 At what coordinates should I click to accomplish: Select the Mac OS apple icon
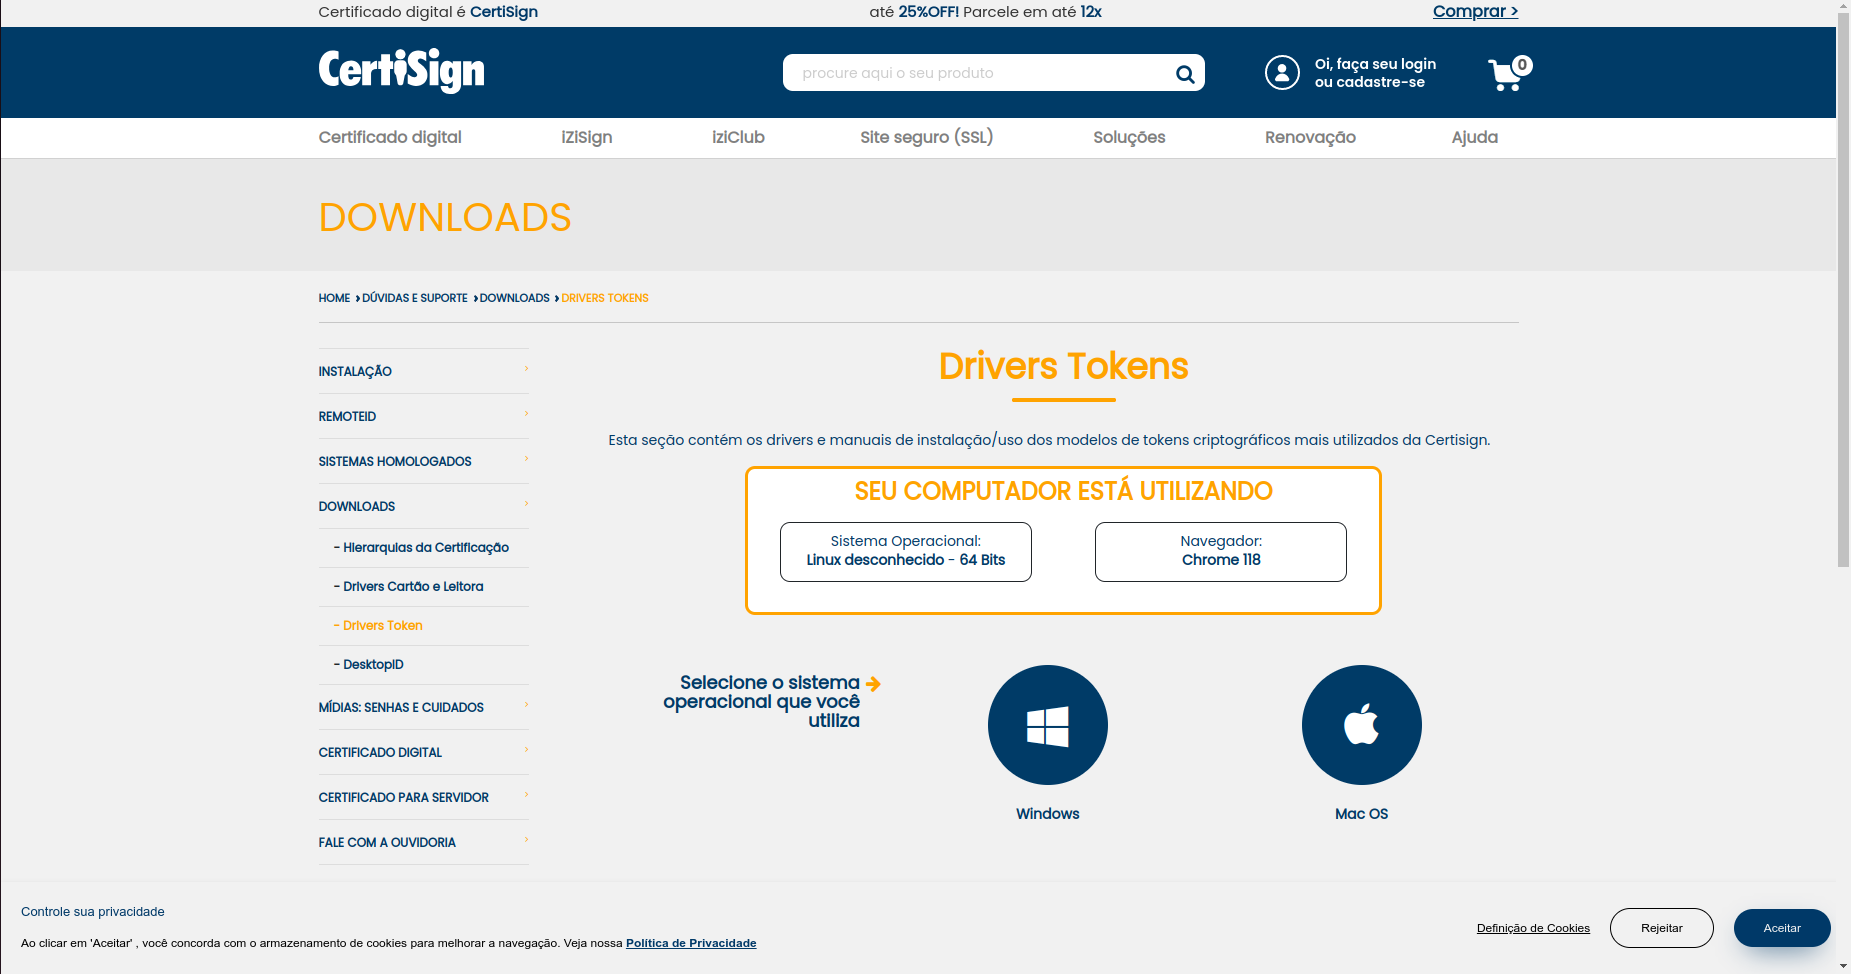[x=1362, y=725]
